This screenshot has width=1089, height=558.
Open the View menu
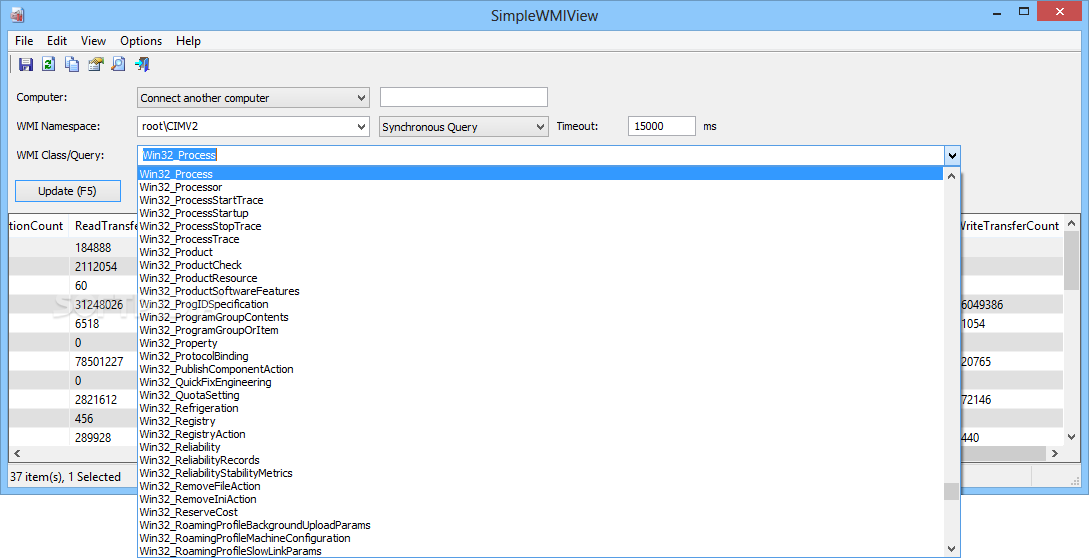(93, 41)
